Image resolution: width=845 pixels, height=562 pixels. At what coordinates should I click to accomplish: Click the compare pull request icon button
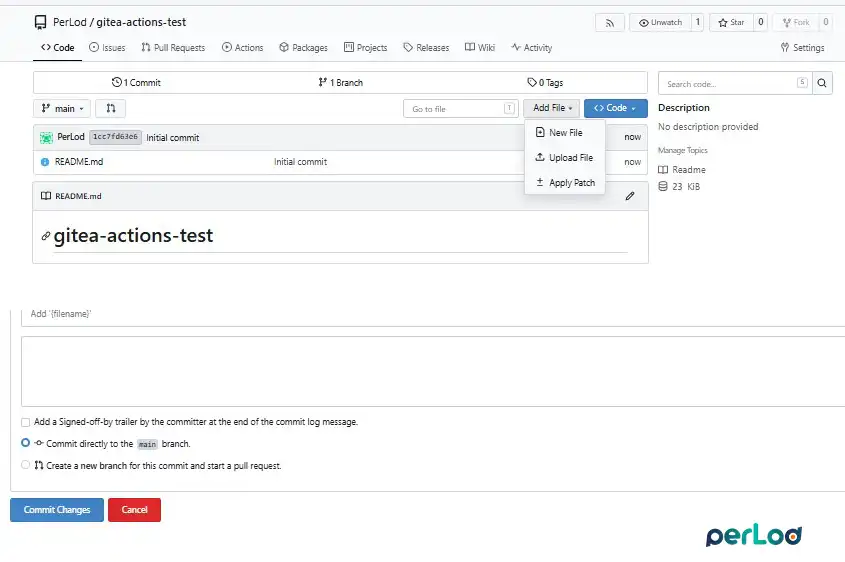click(x=110, y=108)
